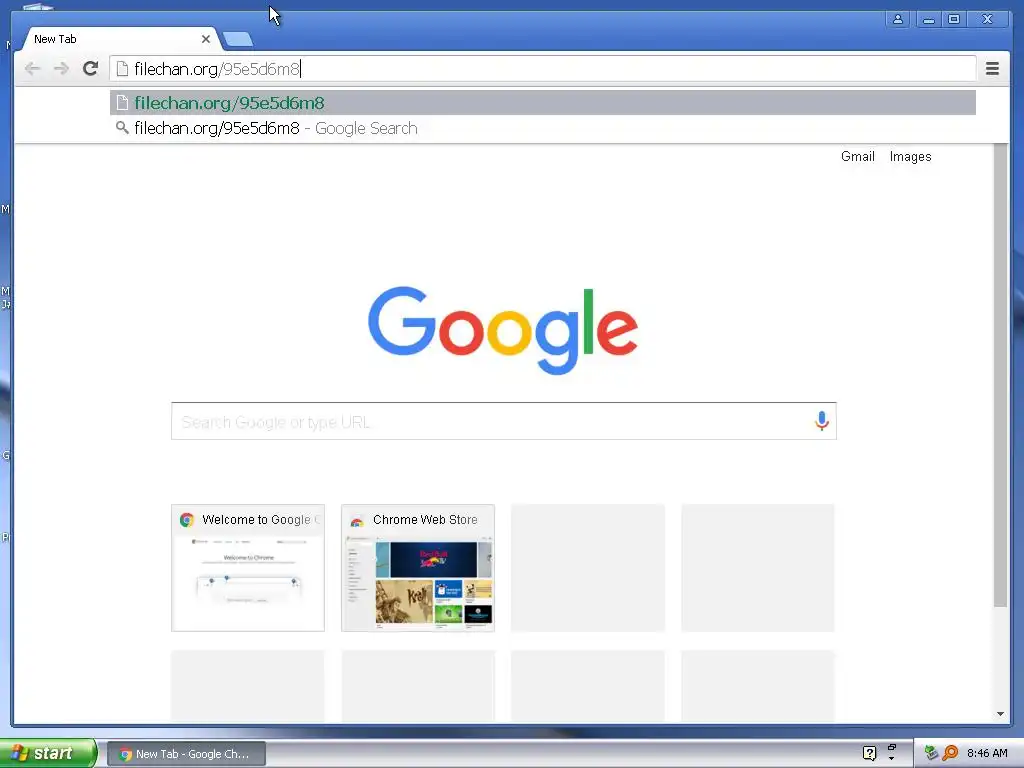This screenshot has height=768, width=1024.
Task: Click the help question mark tray icon
Action: pyautogui.click(x=869, y=753)
